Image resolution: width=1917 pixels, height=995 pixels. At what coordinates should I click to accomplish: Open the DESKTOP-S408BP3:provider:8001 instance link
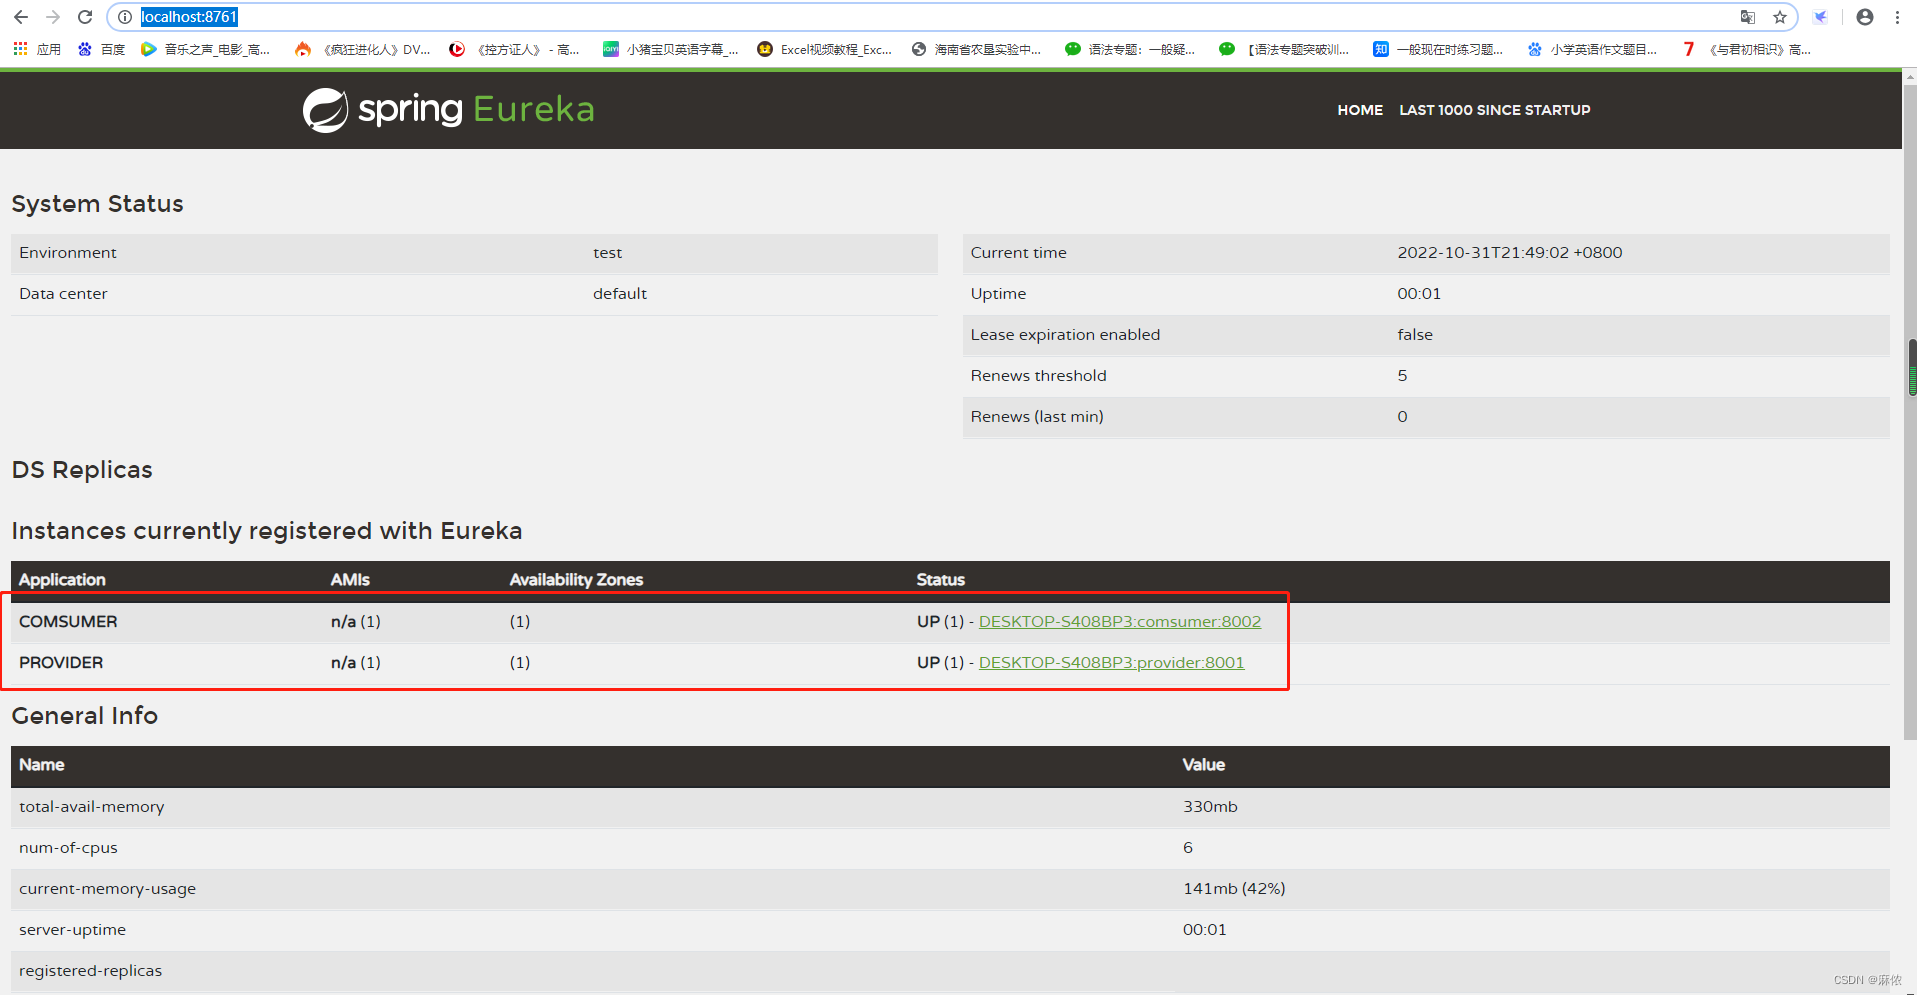[1111, 662]
